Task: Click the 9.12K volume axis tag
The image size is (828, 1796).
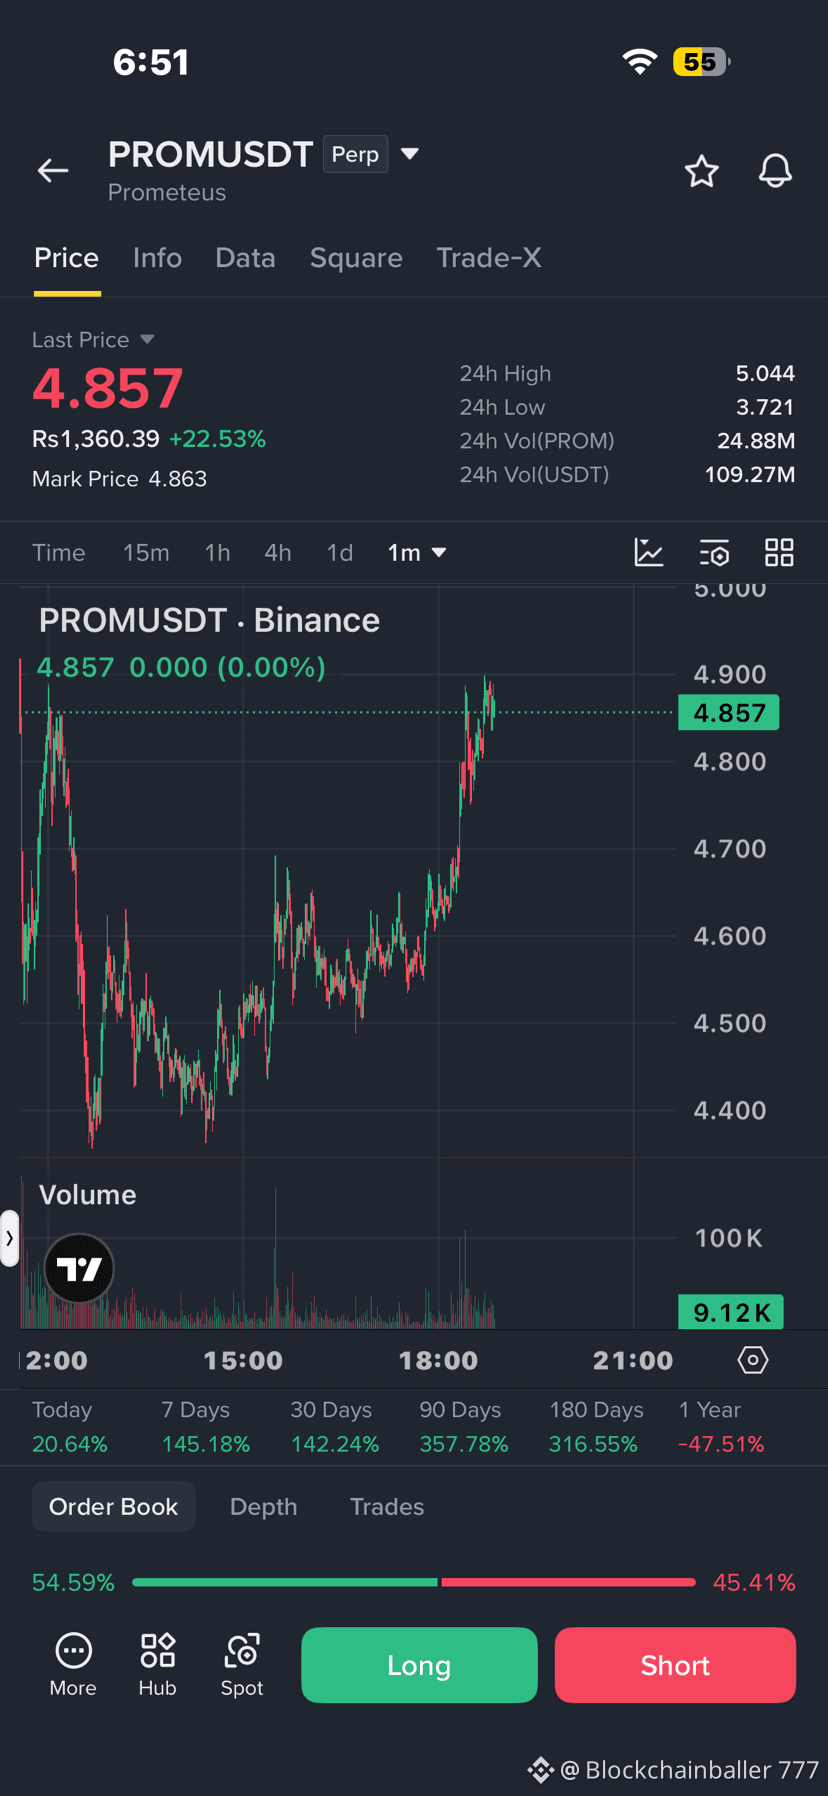Action: coord(731,1312)
